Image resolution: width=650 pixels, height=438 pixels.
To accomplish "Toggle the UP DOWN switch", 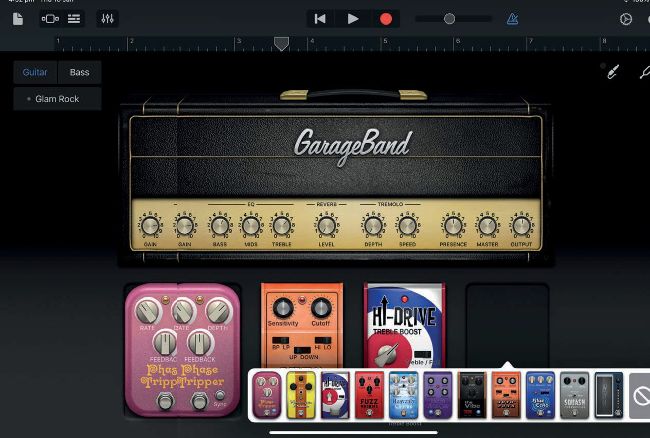I will coord(302,350).
